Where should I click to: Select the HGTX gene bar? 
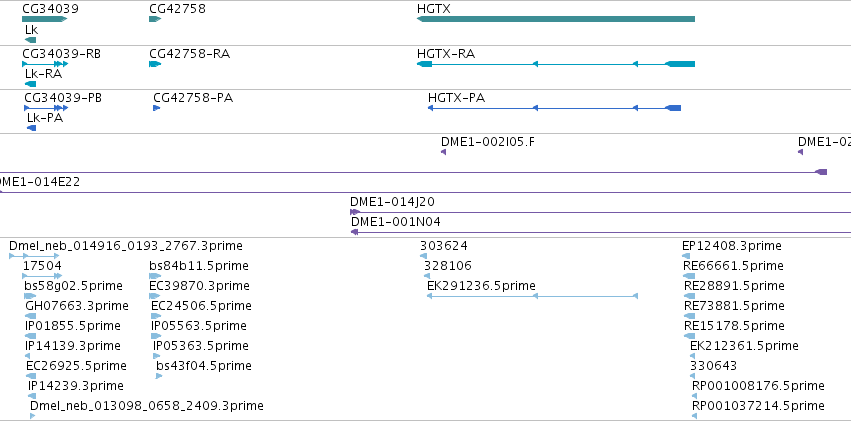coord(556,20)
